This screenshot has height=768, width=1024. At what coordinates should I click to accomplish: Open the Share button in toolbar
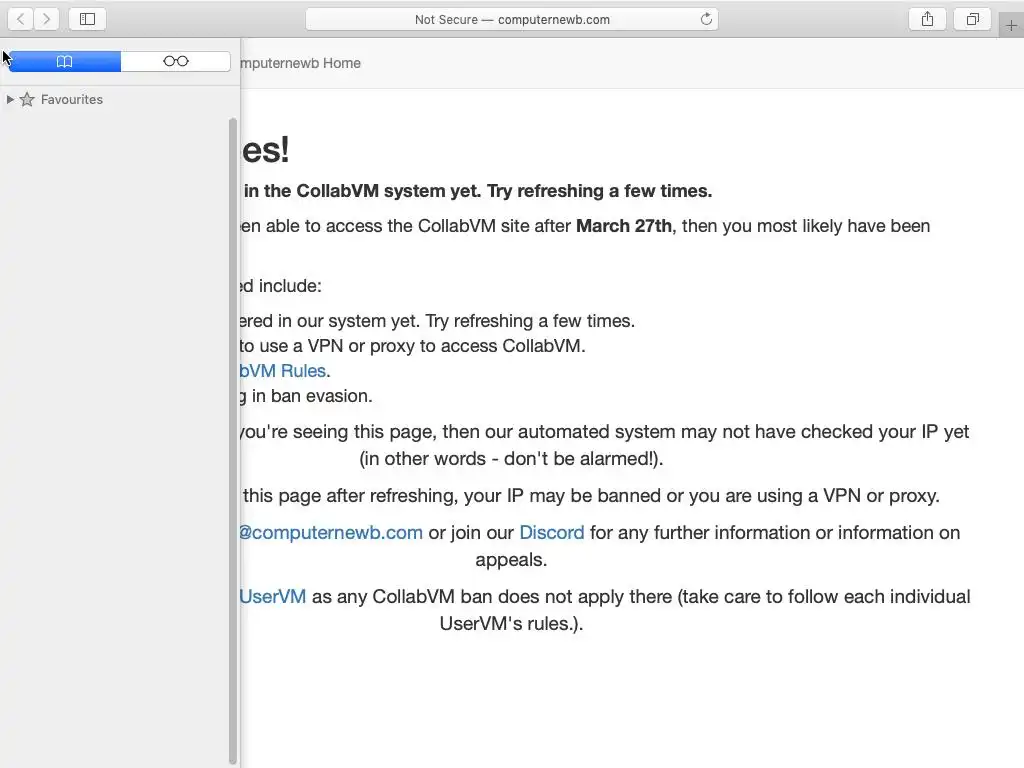click(x=927, y=19)
